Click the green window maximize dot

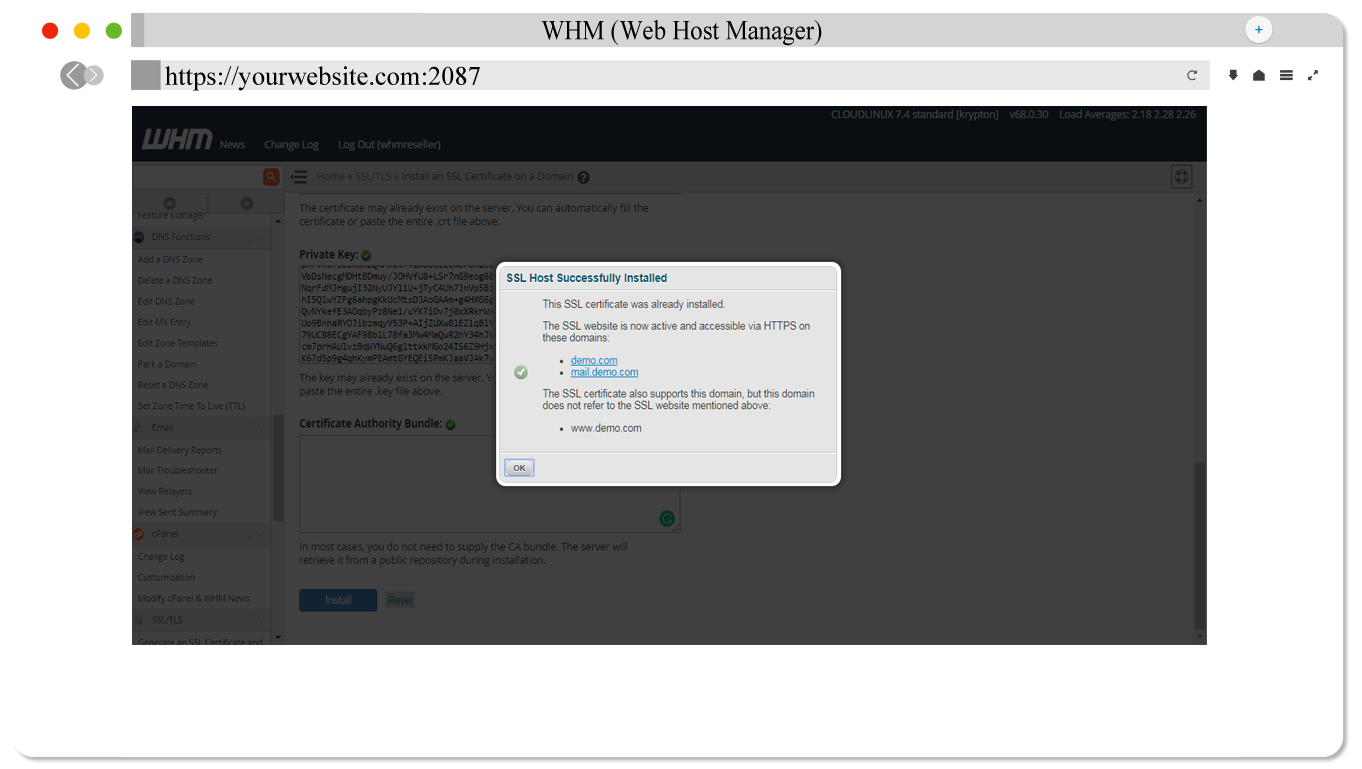point(114,31)
